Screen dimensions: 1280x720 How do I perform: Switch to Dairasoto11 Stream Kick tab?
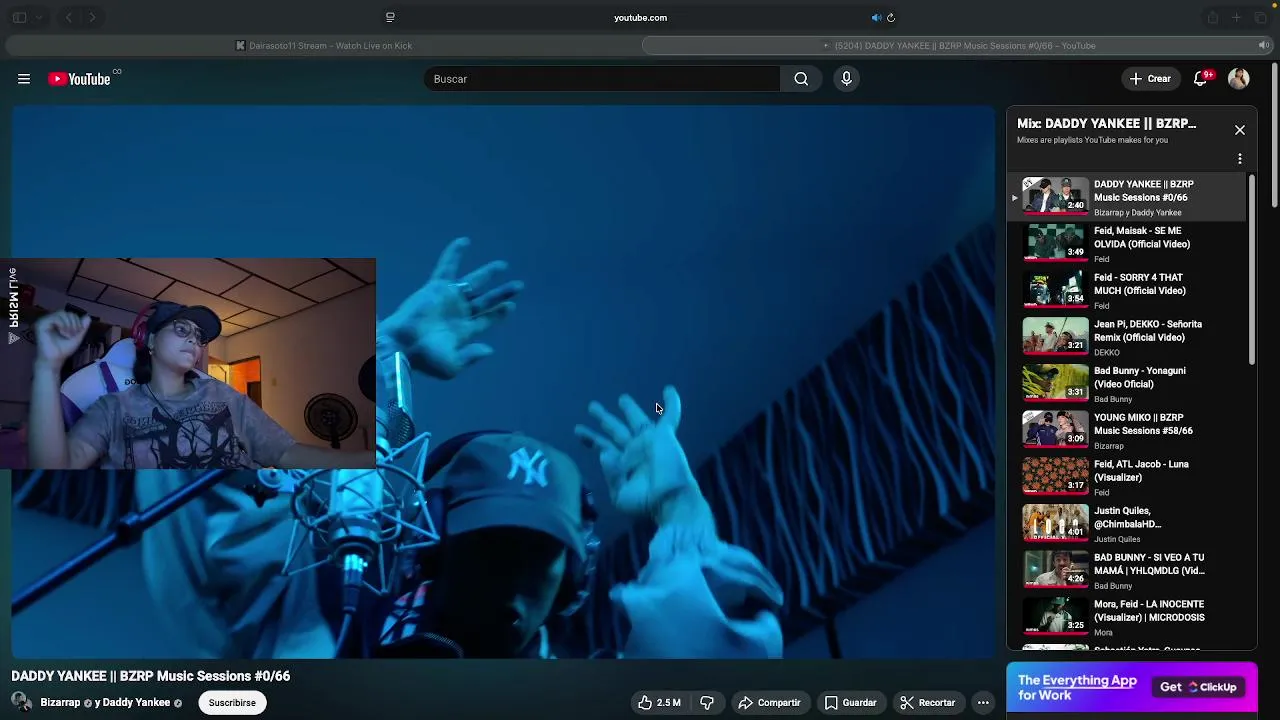[x=324, y=45]
